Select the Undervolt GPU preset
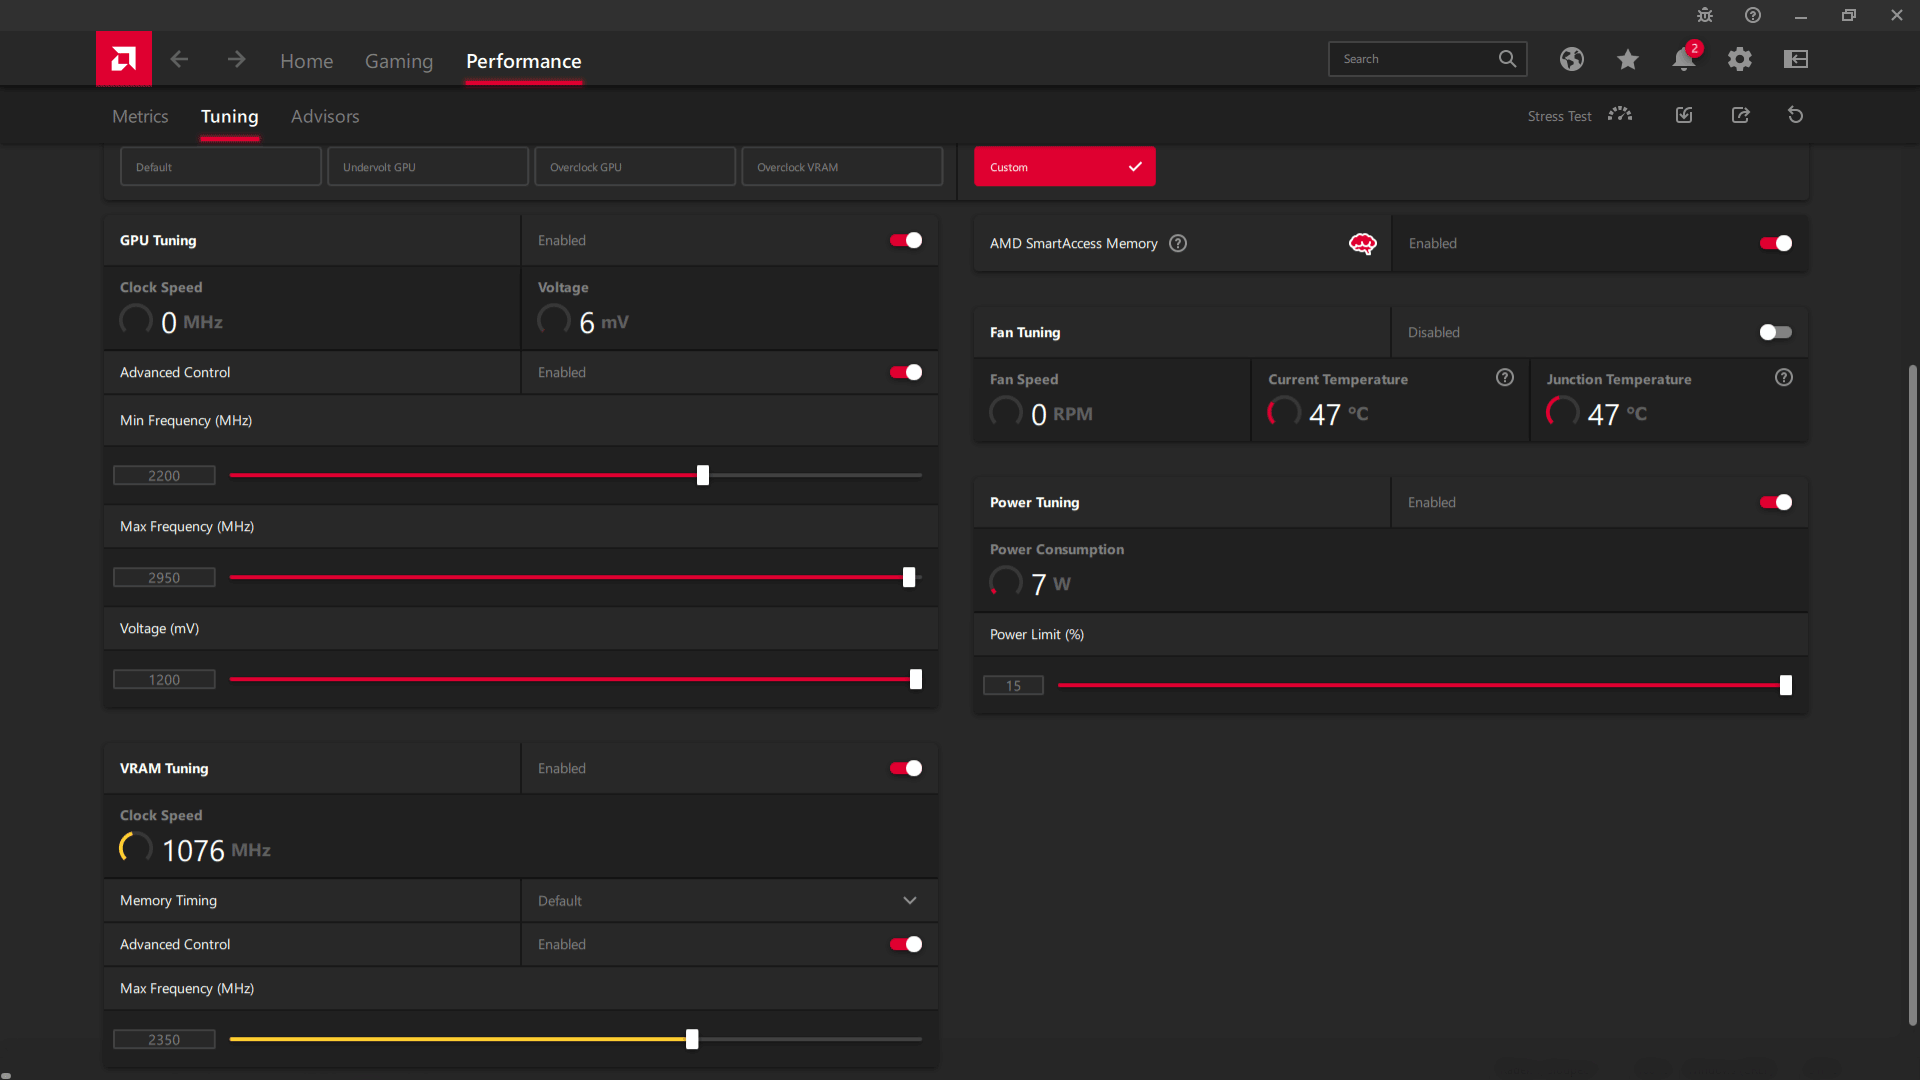This screenshot has height=1080, width=1920. 428,166
